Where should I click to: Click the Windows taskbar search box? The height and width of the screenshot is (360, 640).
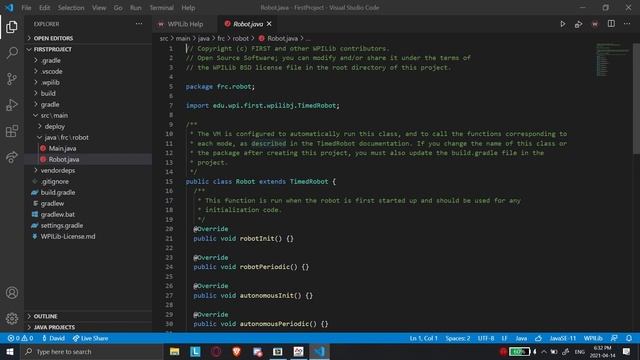[91, 351]
